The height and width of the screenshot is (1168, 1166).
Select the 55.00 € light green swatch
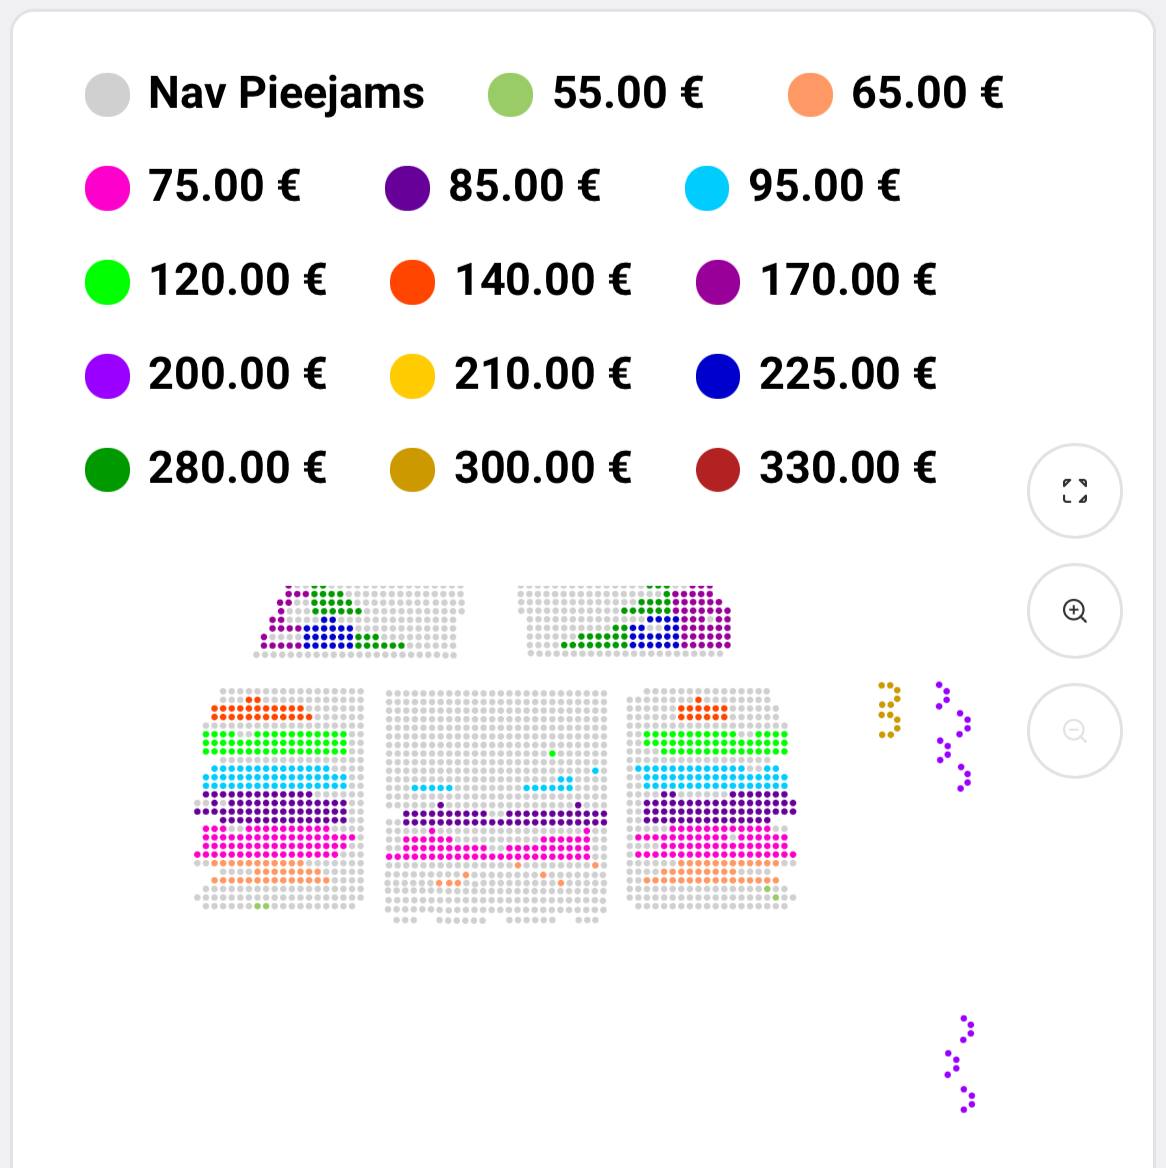pos(510,95)
